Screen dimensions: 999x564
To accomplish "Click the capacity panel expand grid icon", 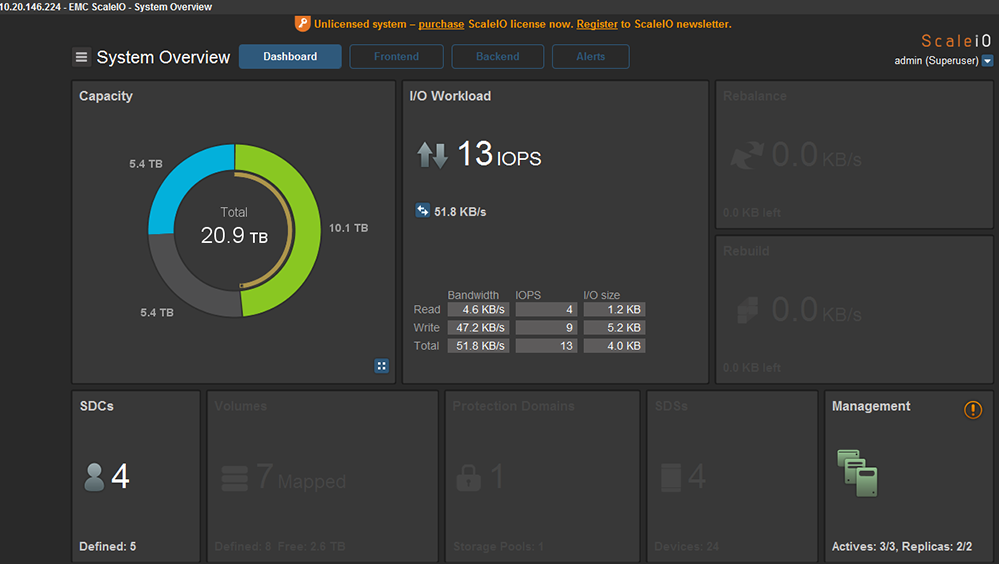I will [x=381, y=366].
